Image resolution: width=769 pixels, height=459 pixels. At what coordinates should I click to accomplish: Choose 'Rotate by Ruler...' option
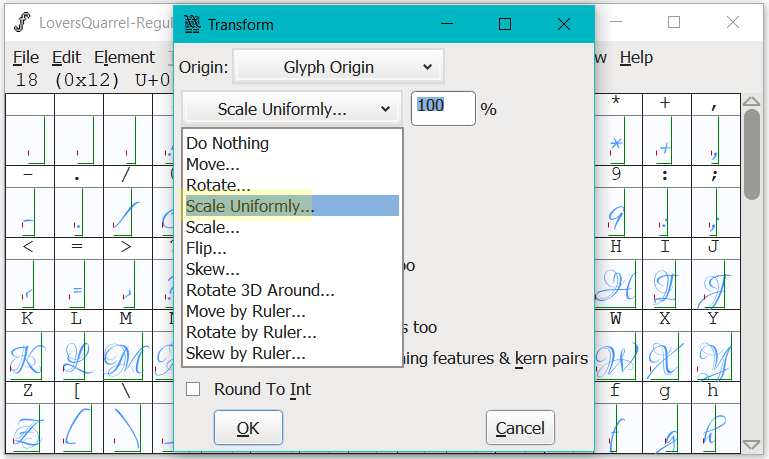click(251, 332)
